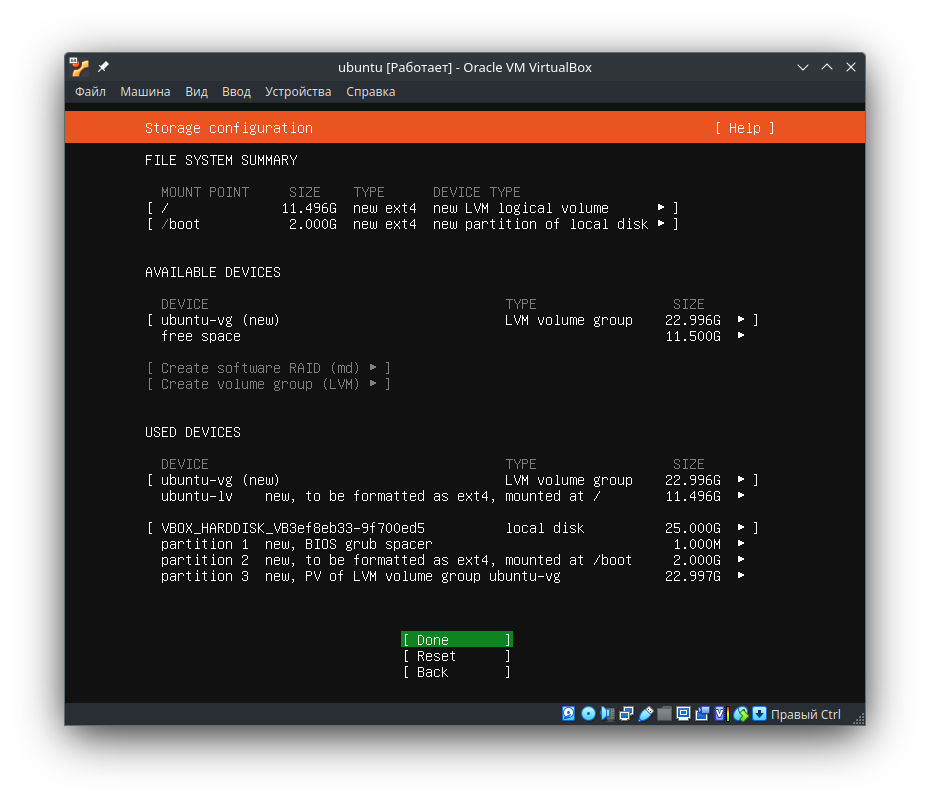Open the USB devices status icon
The height and width of the screenshot is (802, 930).
[x=644, y=713]
